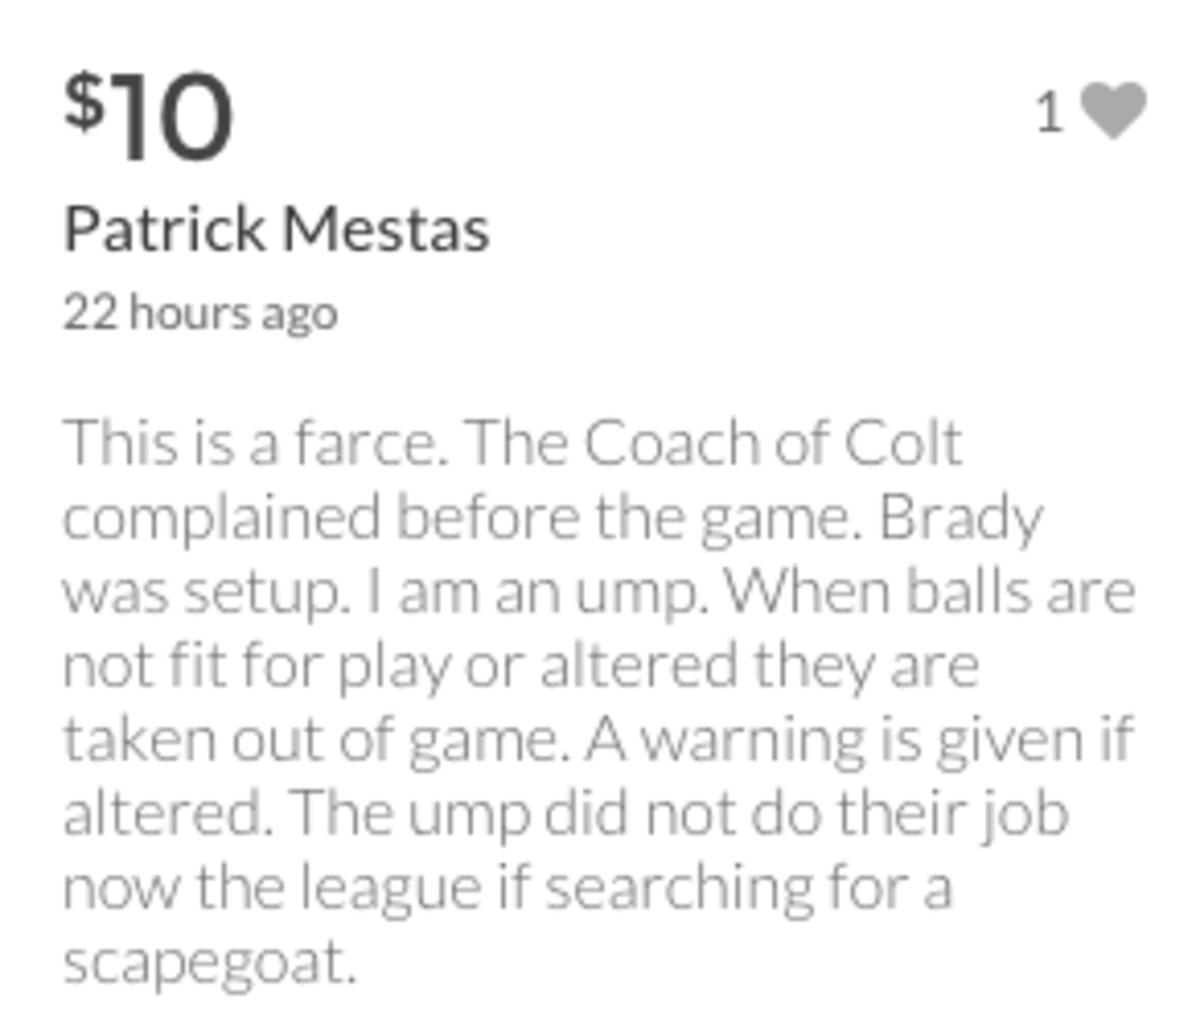Click the $10 donation amount
1200x1036 pixels.
click(x=146, y=113)
